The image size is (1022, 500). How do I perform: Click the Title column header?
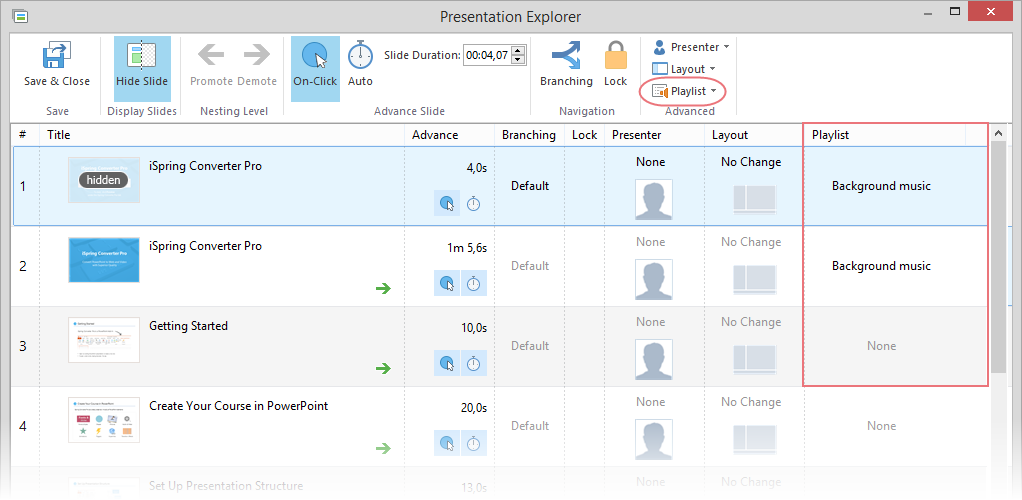(x=224, y=135)
